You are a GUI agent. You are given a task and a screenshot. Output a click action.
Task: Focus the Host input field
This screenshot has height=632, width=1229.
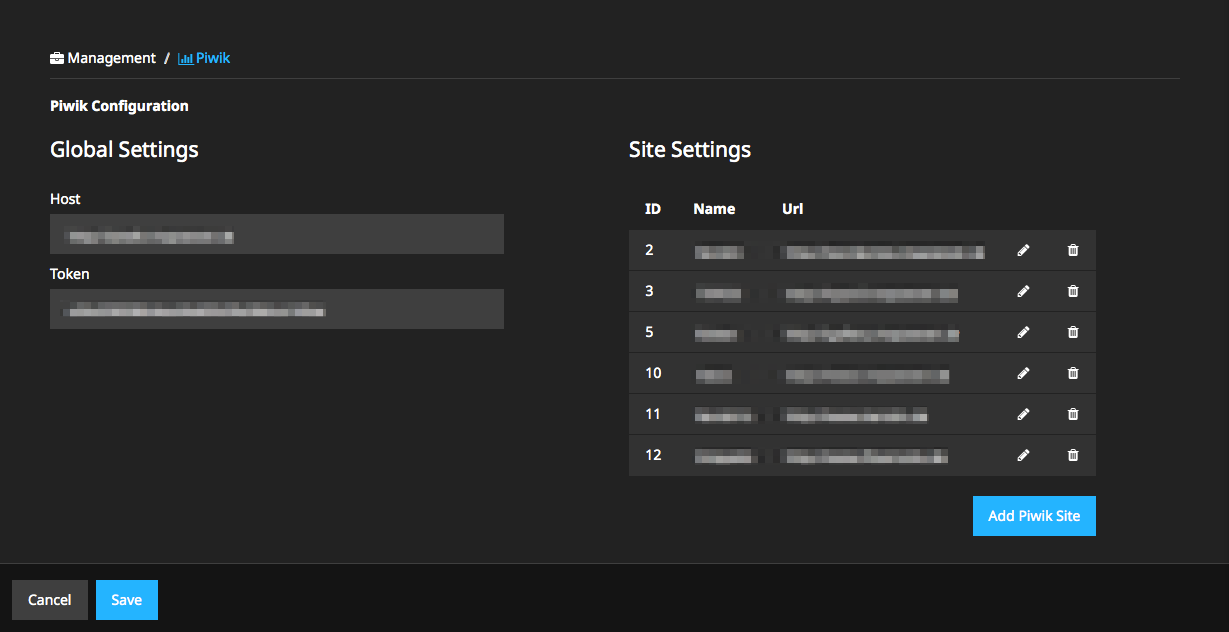[x=277, y=234]
